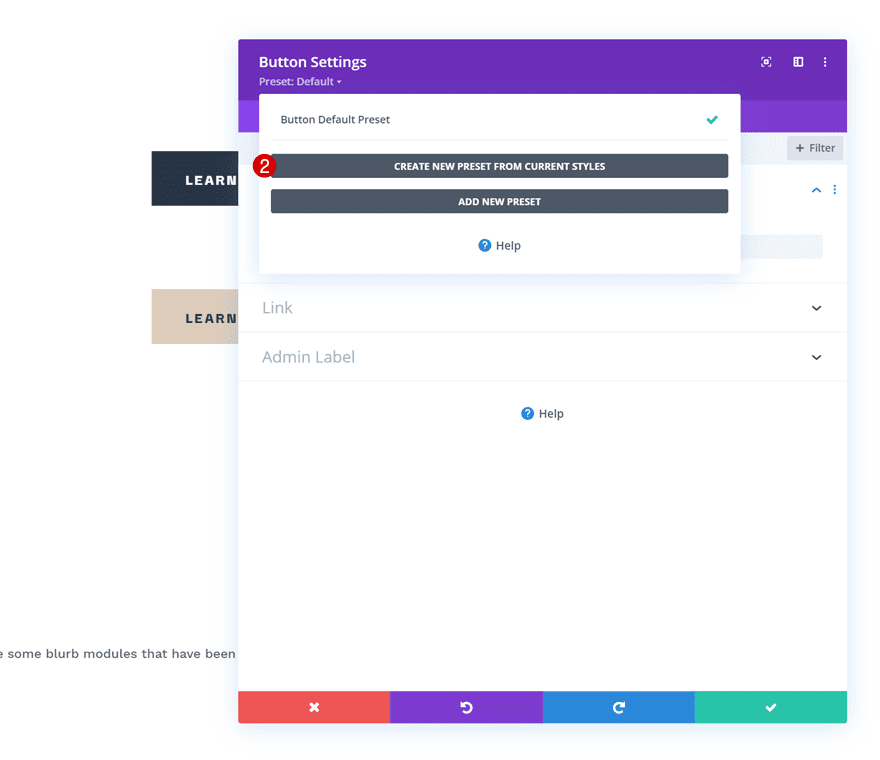This screenshot has width=880, height=760.
Task: Discard changes with red X icon
Action: [314, 707]
